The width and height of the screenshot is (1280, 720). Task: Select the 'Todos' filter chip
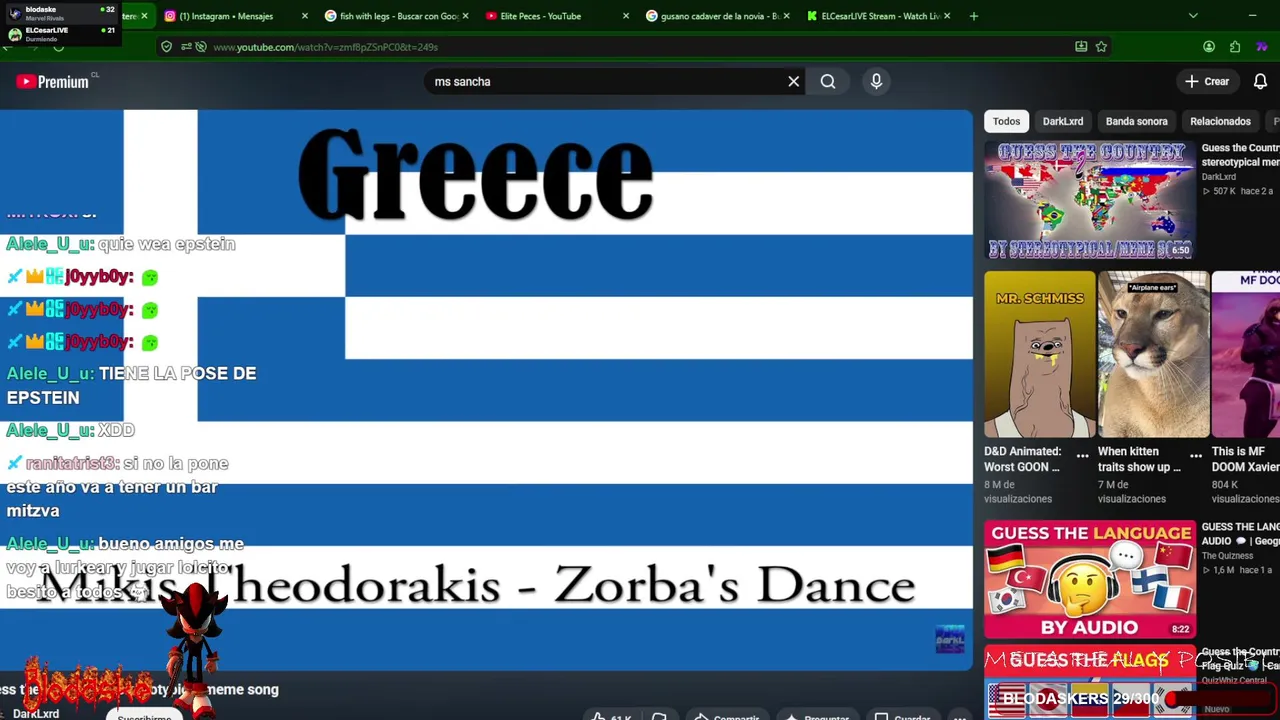[x=1006, y=121]
